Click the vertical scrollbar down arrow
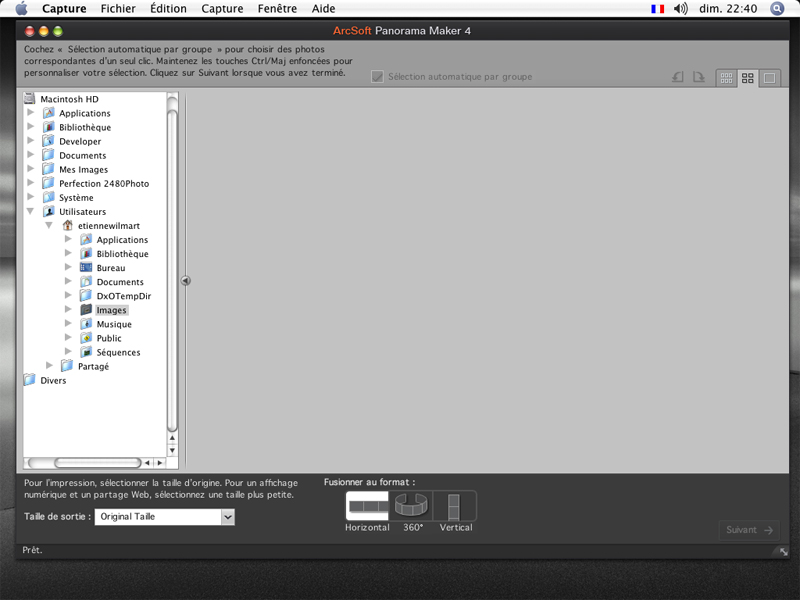 pos(172,450)
